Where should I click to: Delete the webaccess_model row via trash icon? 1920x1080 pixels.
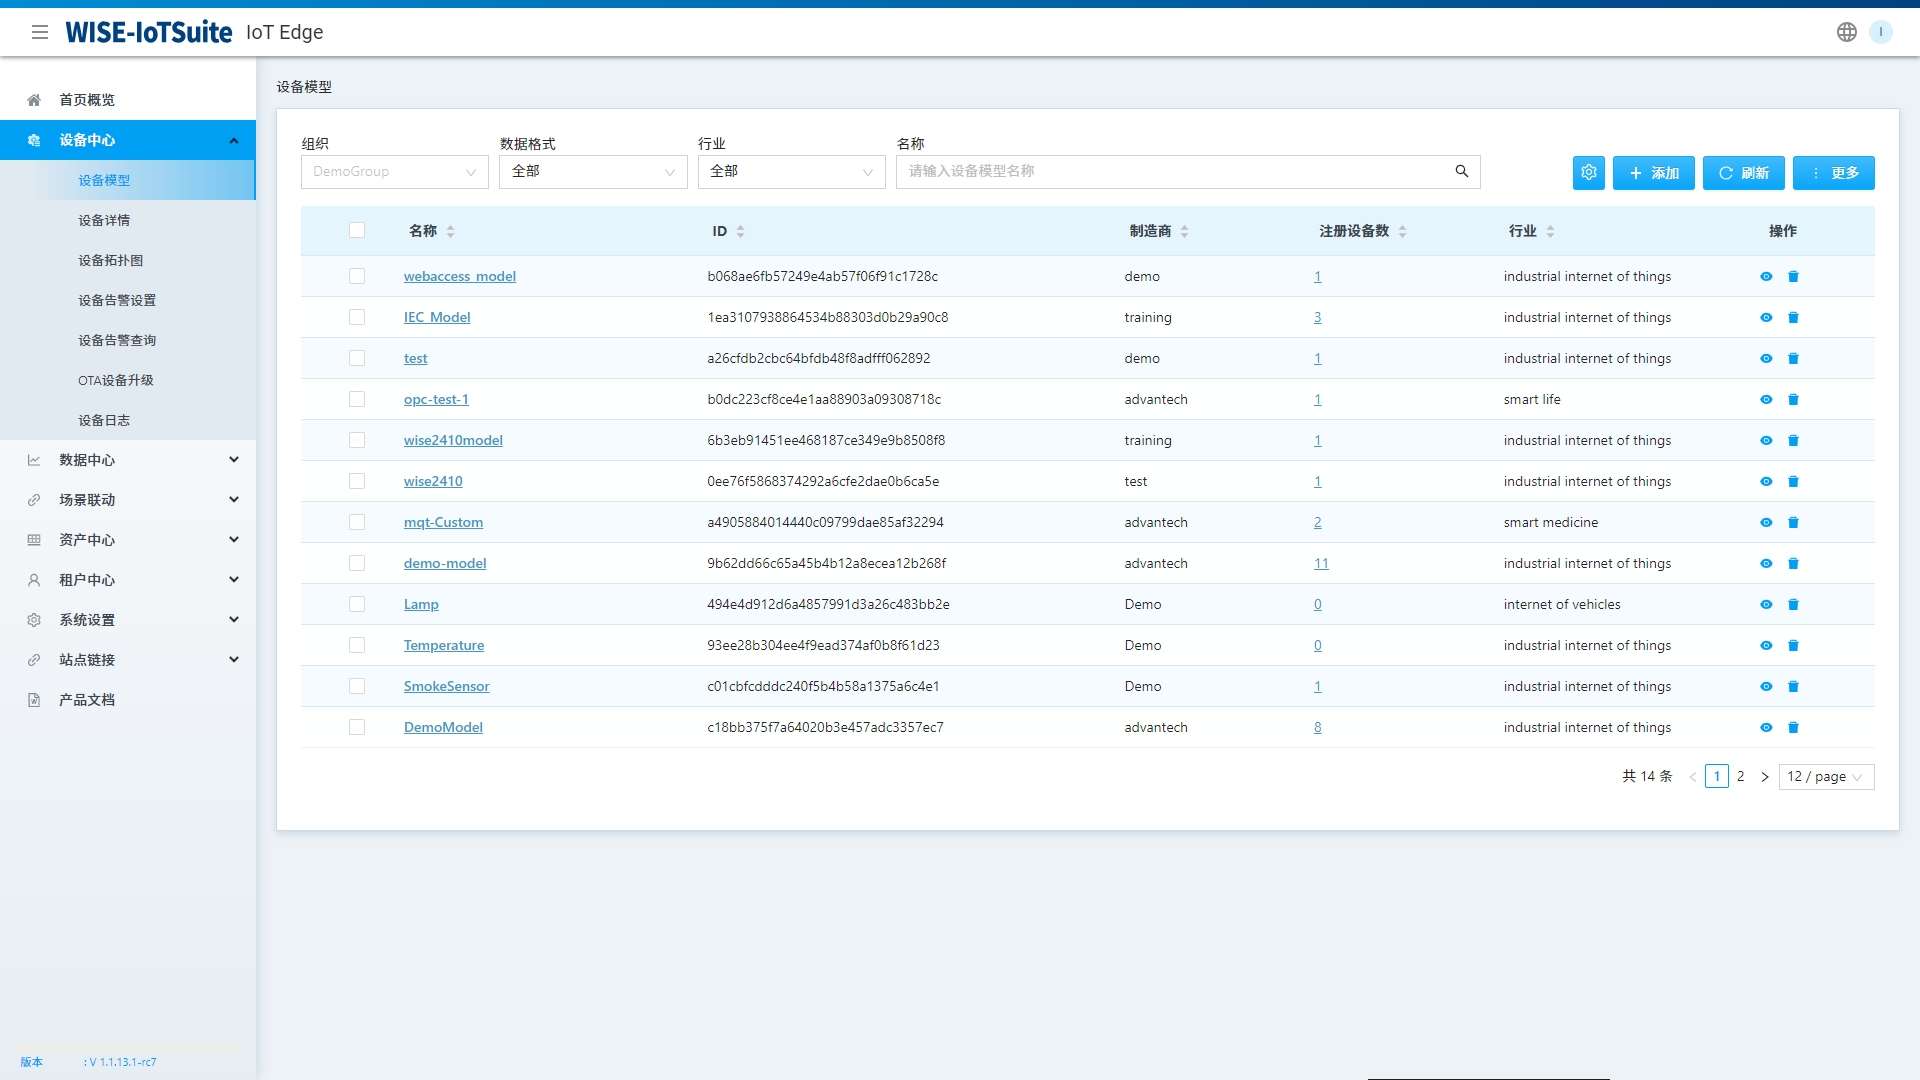click(x=1793, y=277)
